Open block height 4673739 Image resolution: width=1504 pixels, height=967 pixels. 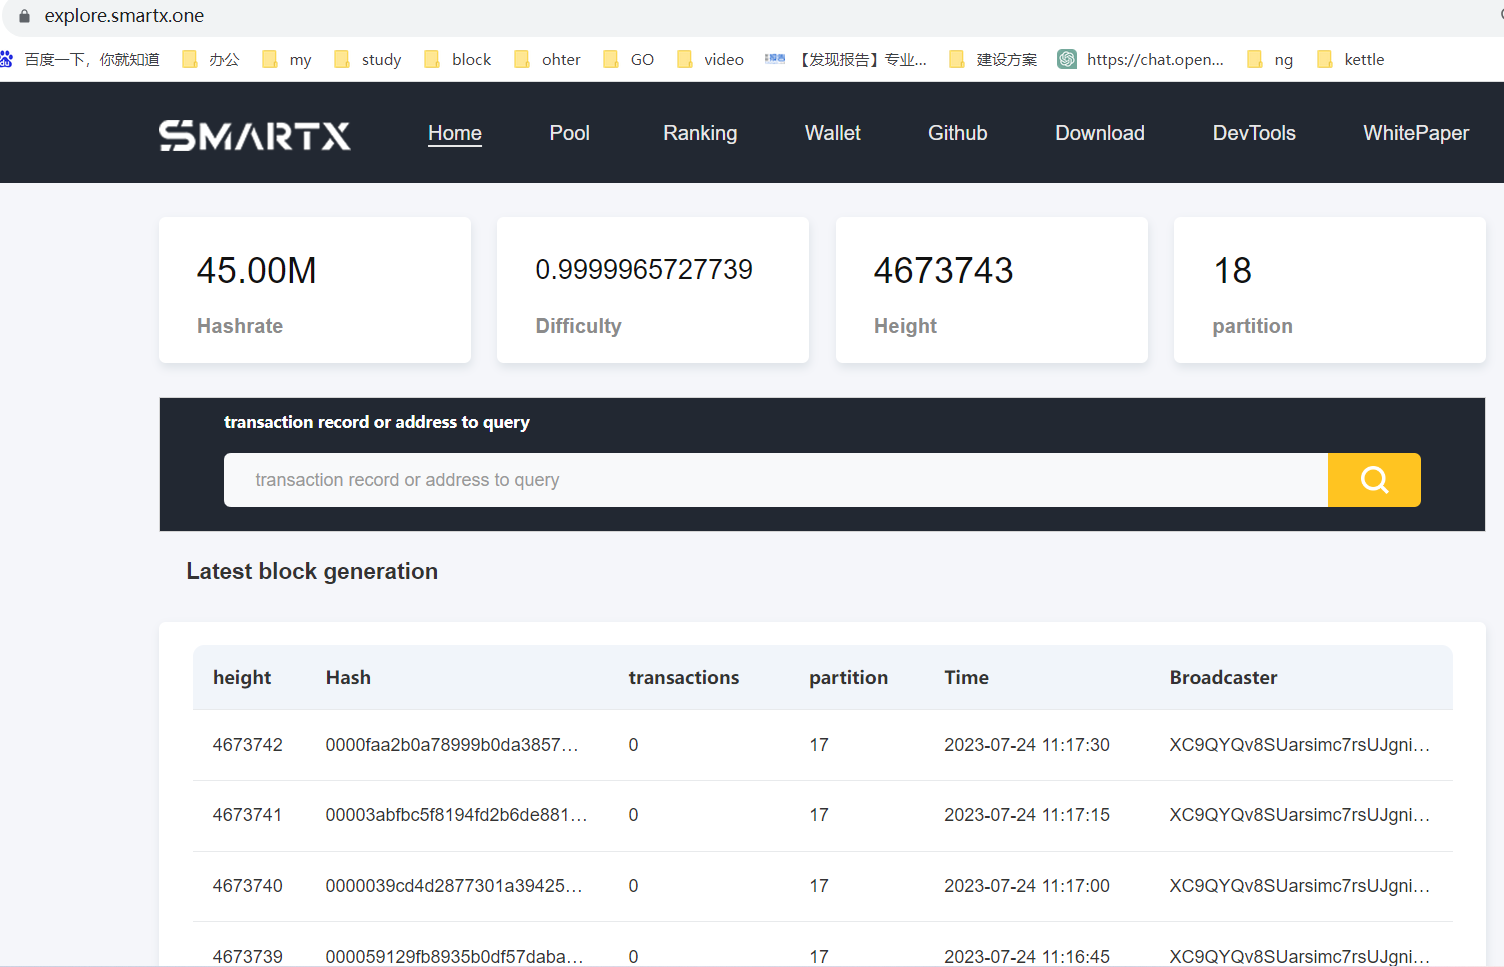pyautogui.click(x=248, y=956)
